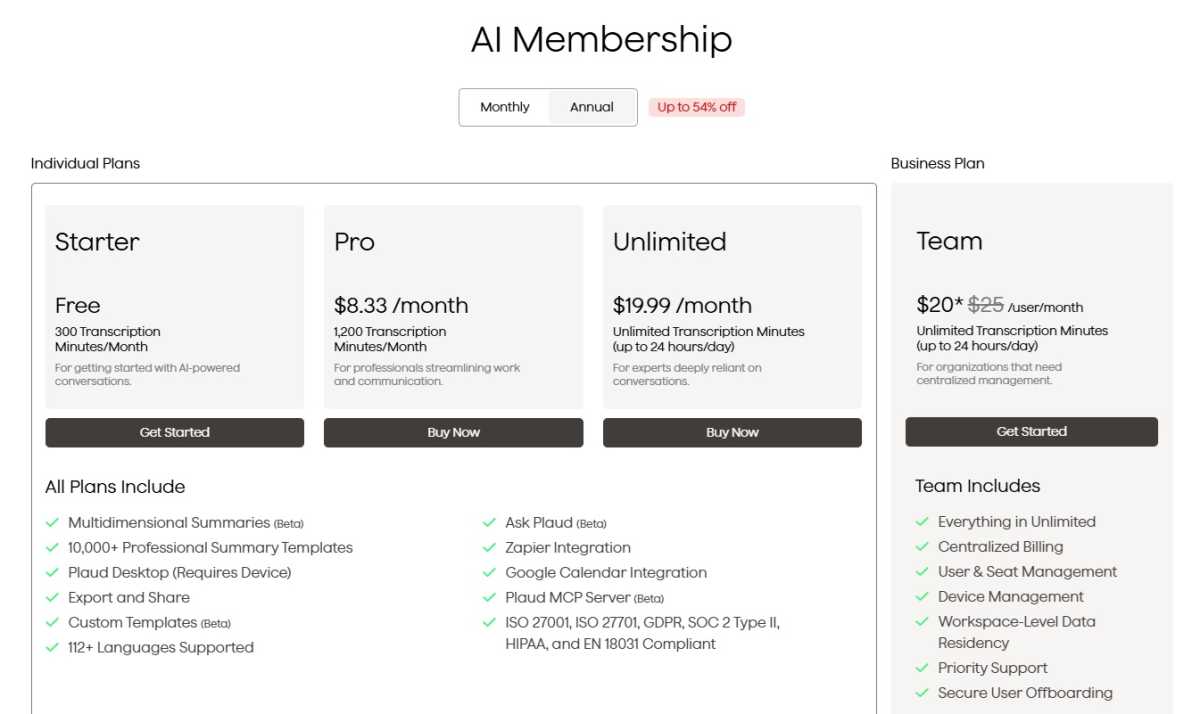Click Get Started under Starter plan

pyautogui.click(x=174, y=432)
